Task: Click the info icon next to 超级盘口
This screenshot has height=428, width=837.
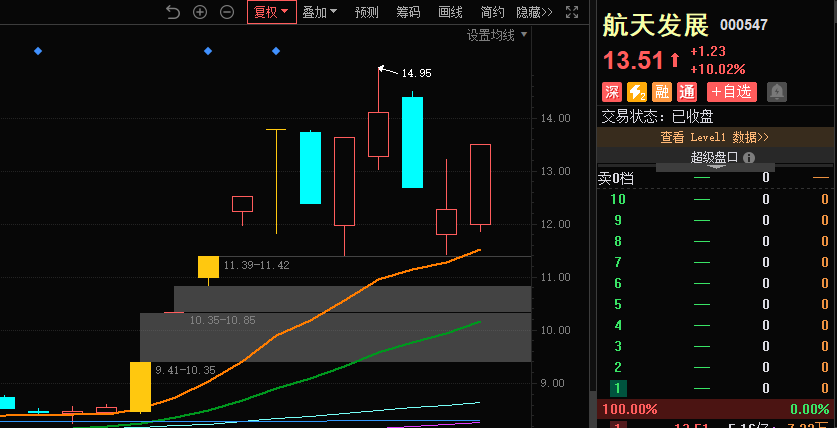Action: click(747, 157)
